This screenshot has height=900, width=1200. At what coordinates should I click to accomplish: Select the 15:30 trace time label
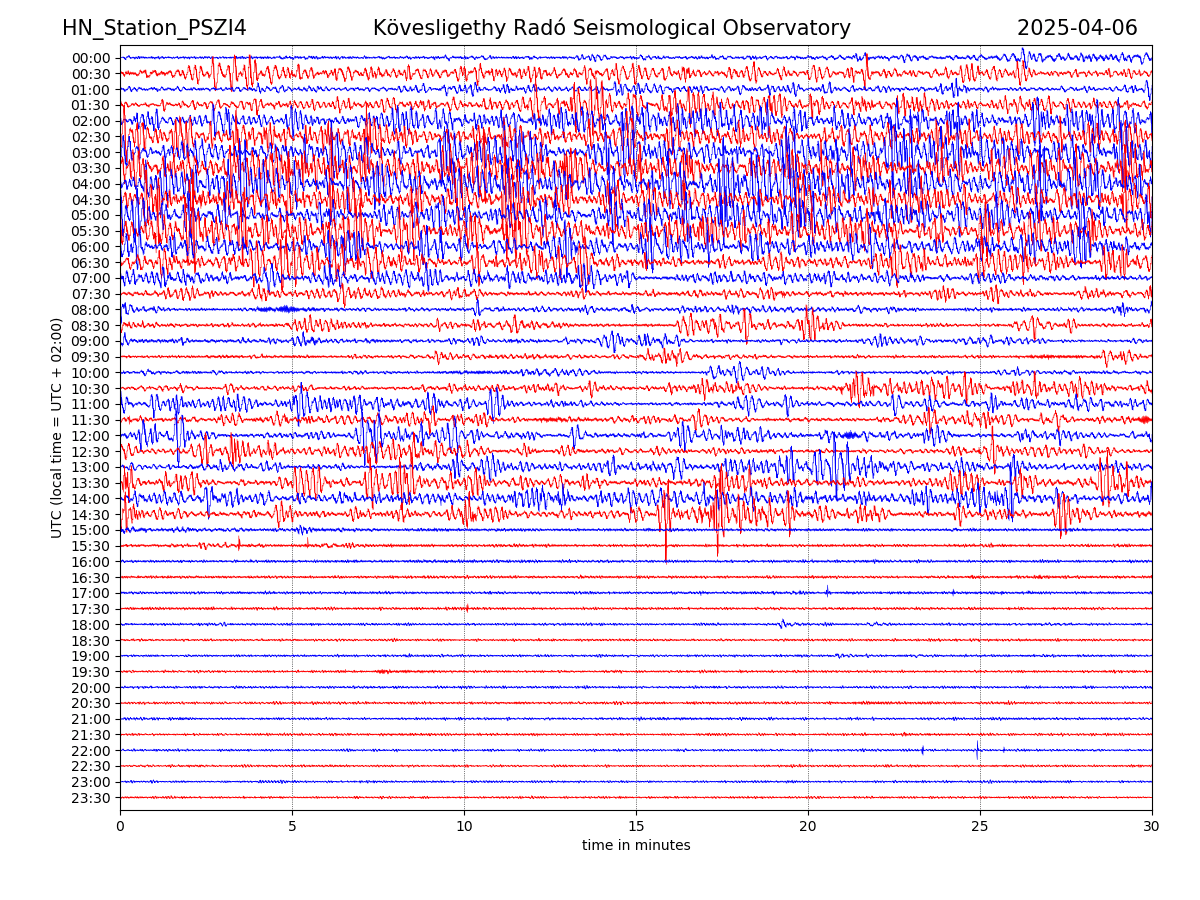(91, 546)
